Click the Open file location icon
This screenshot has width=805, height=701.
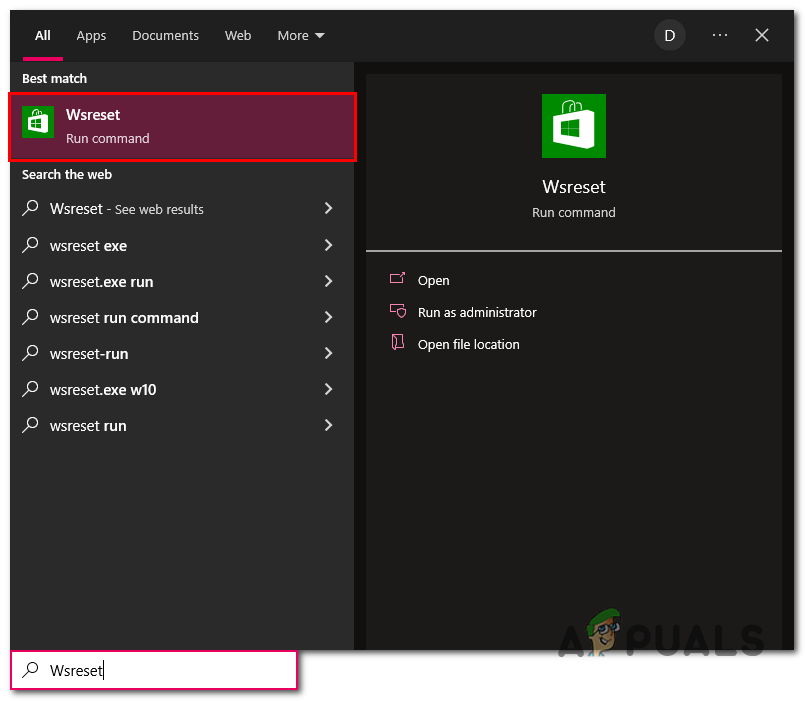398,344
